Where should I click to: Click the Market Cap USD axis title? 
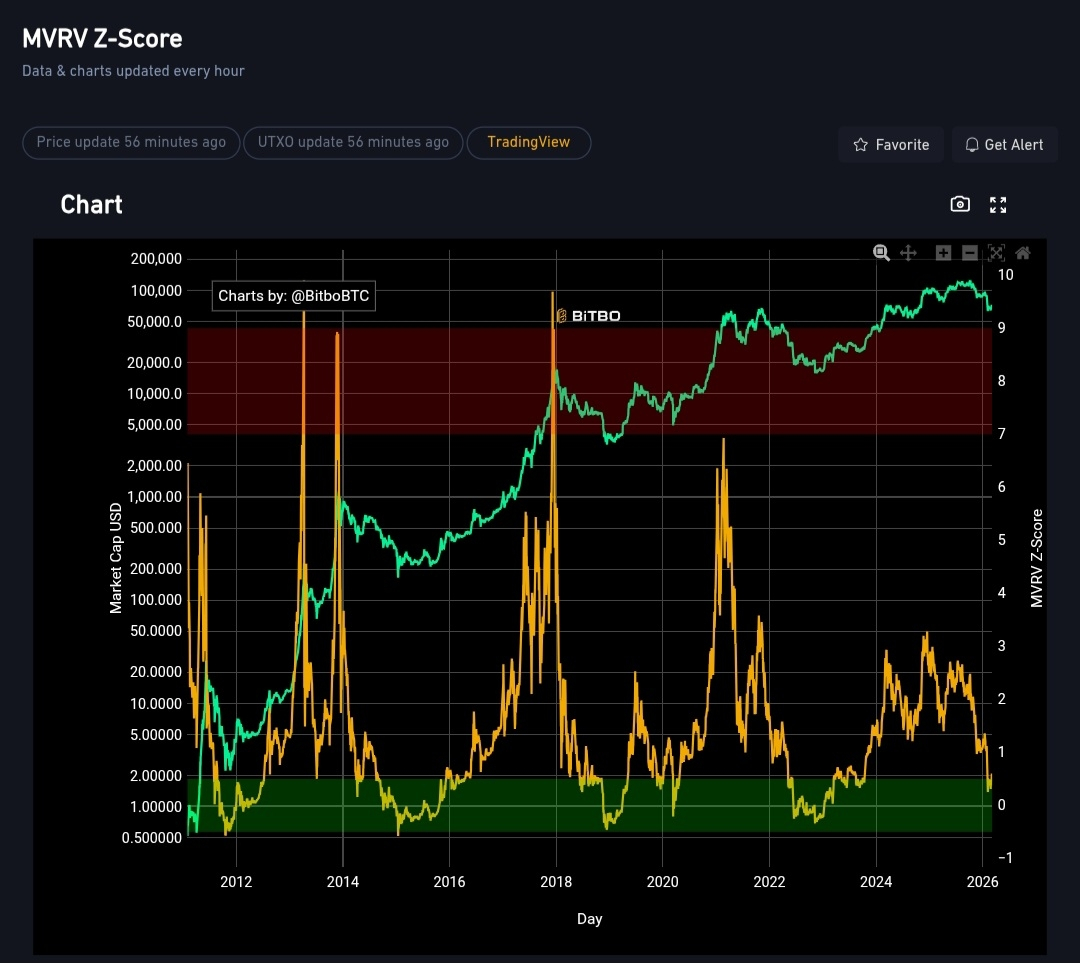click(x=116, y=558)
